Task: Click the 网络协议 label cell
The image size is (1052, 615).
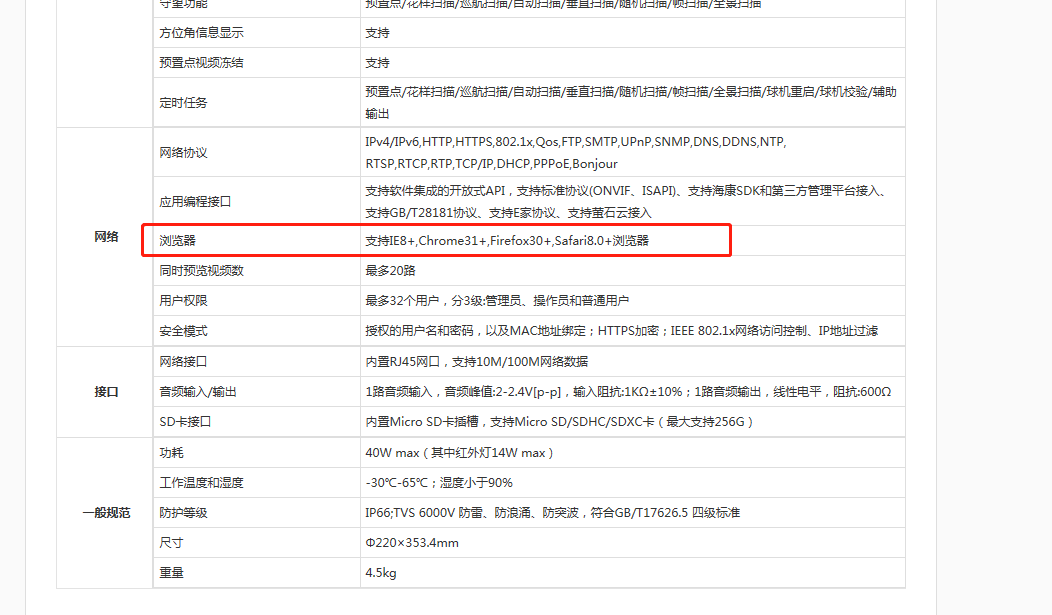Action: pos(183,153)
